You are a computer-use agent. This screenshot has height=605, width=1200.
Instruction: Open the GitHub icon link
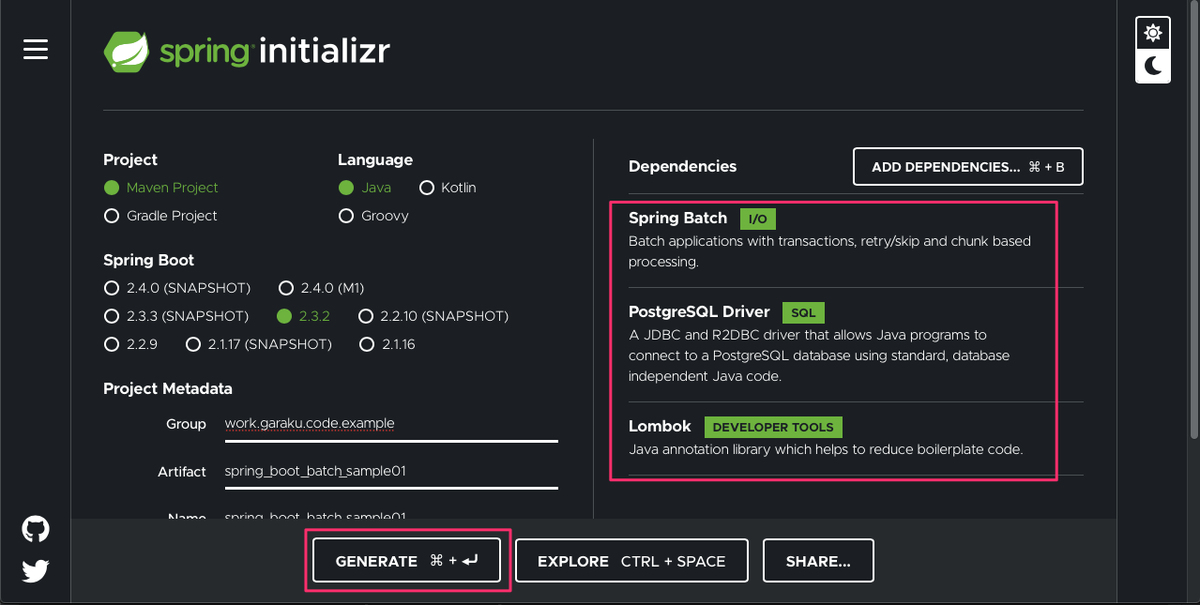tap(36, 529)
